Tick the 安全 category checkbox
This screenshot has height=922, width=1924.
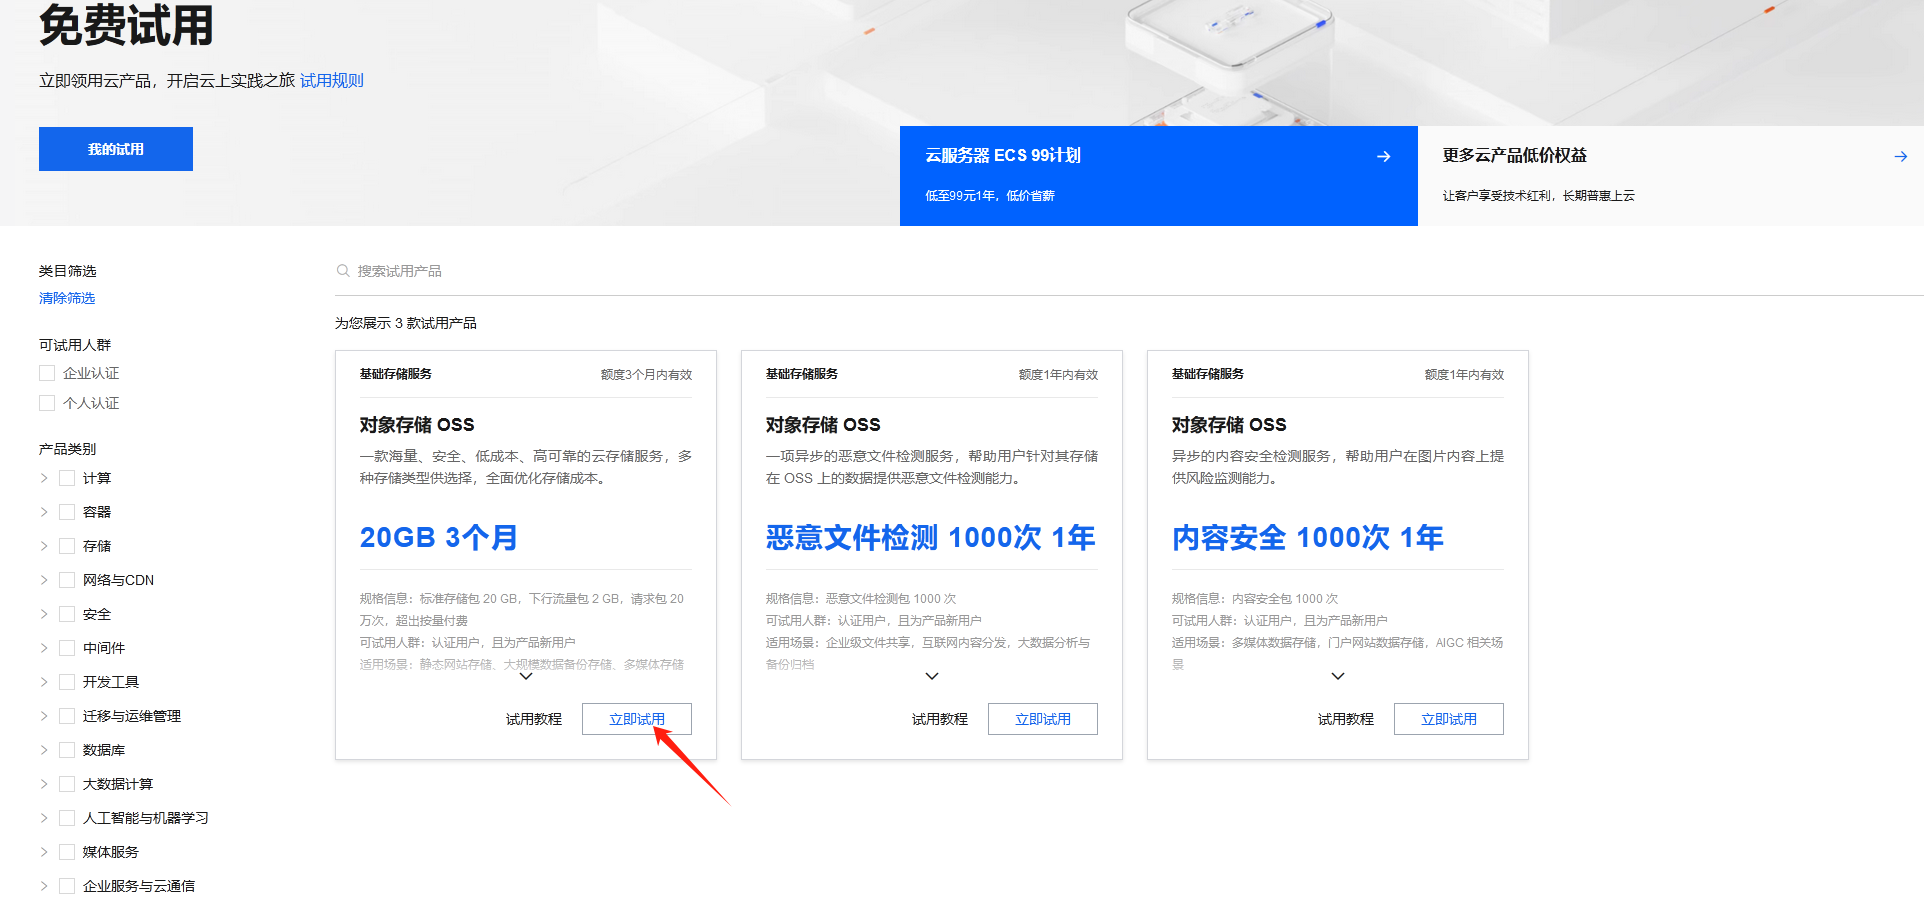(x=67, y=614)
